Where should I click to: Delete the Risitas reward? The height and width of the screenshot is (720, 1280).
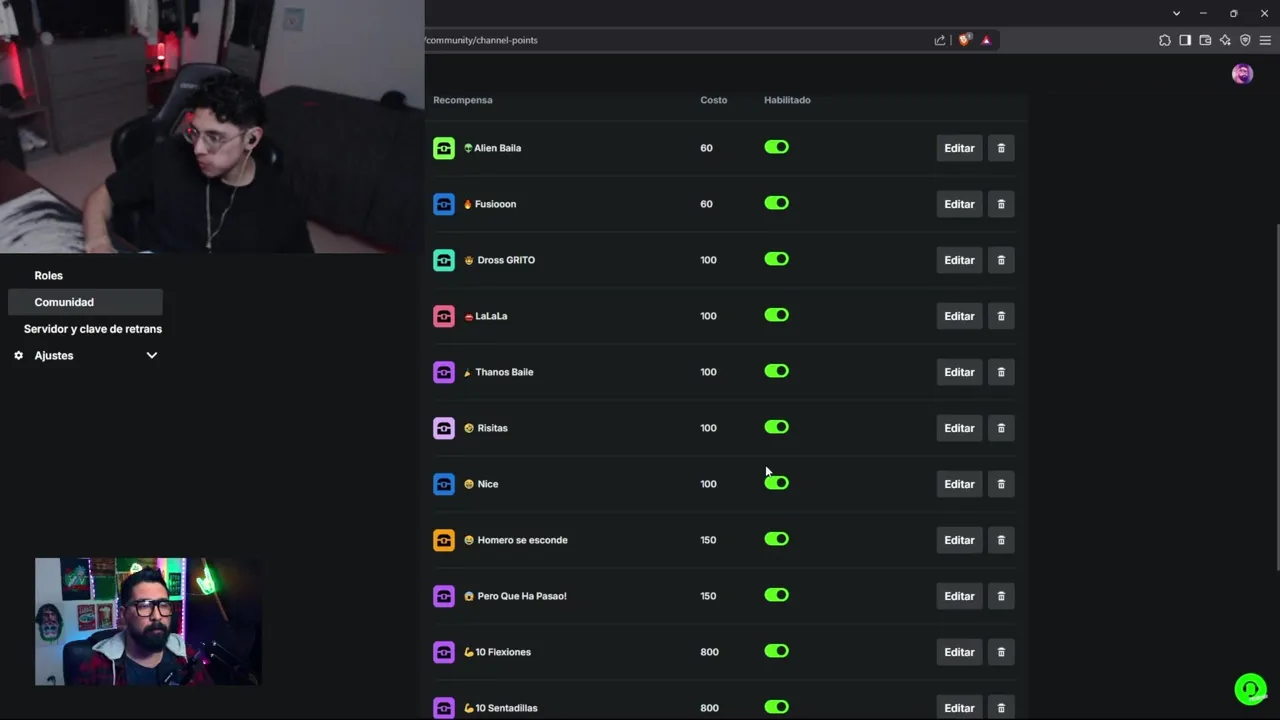pos(1001,428)
